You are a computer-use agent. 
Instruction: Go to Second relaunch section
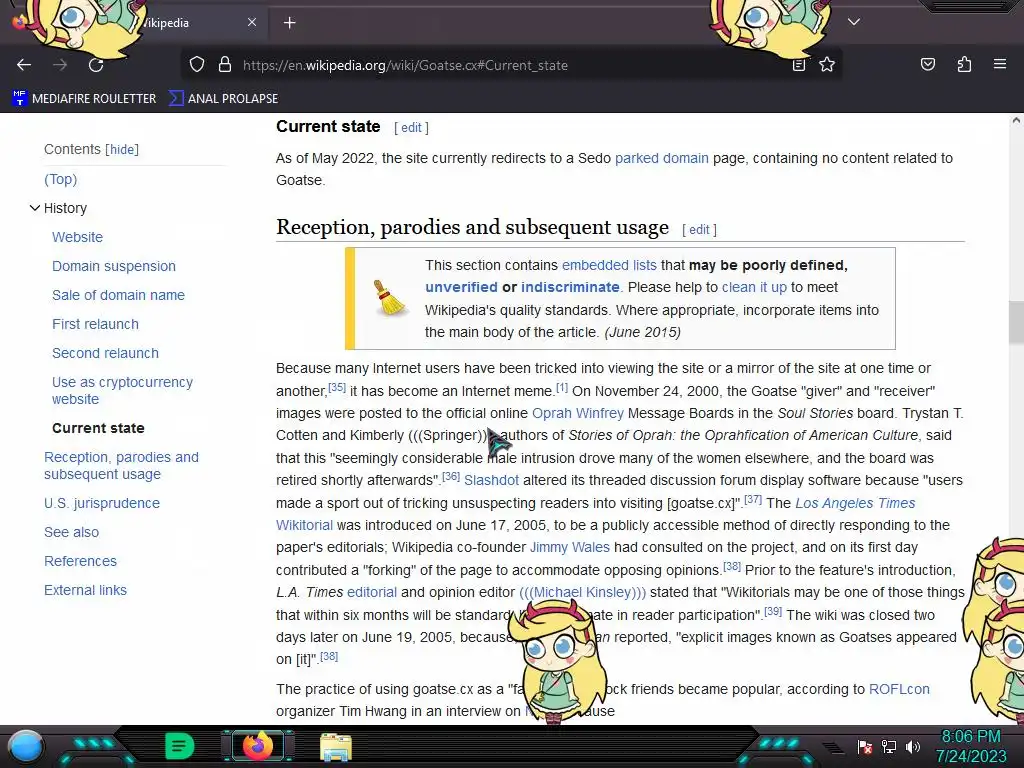(x=105, y=353)
